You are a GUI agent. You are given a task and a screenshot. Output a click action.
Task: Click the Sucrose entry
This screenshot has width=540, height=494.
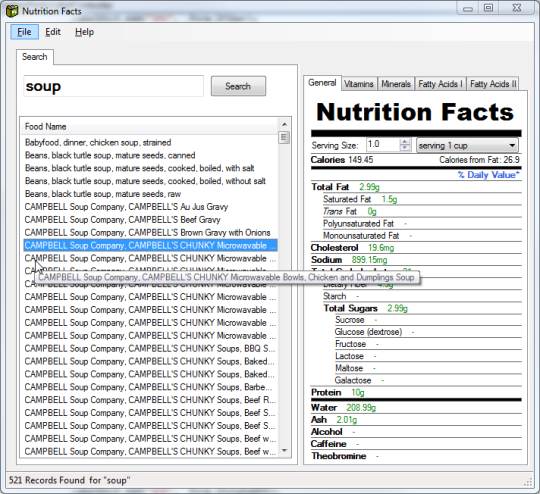point(356,320)
